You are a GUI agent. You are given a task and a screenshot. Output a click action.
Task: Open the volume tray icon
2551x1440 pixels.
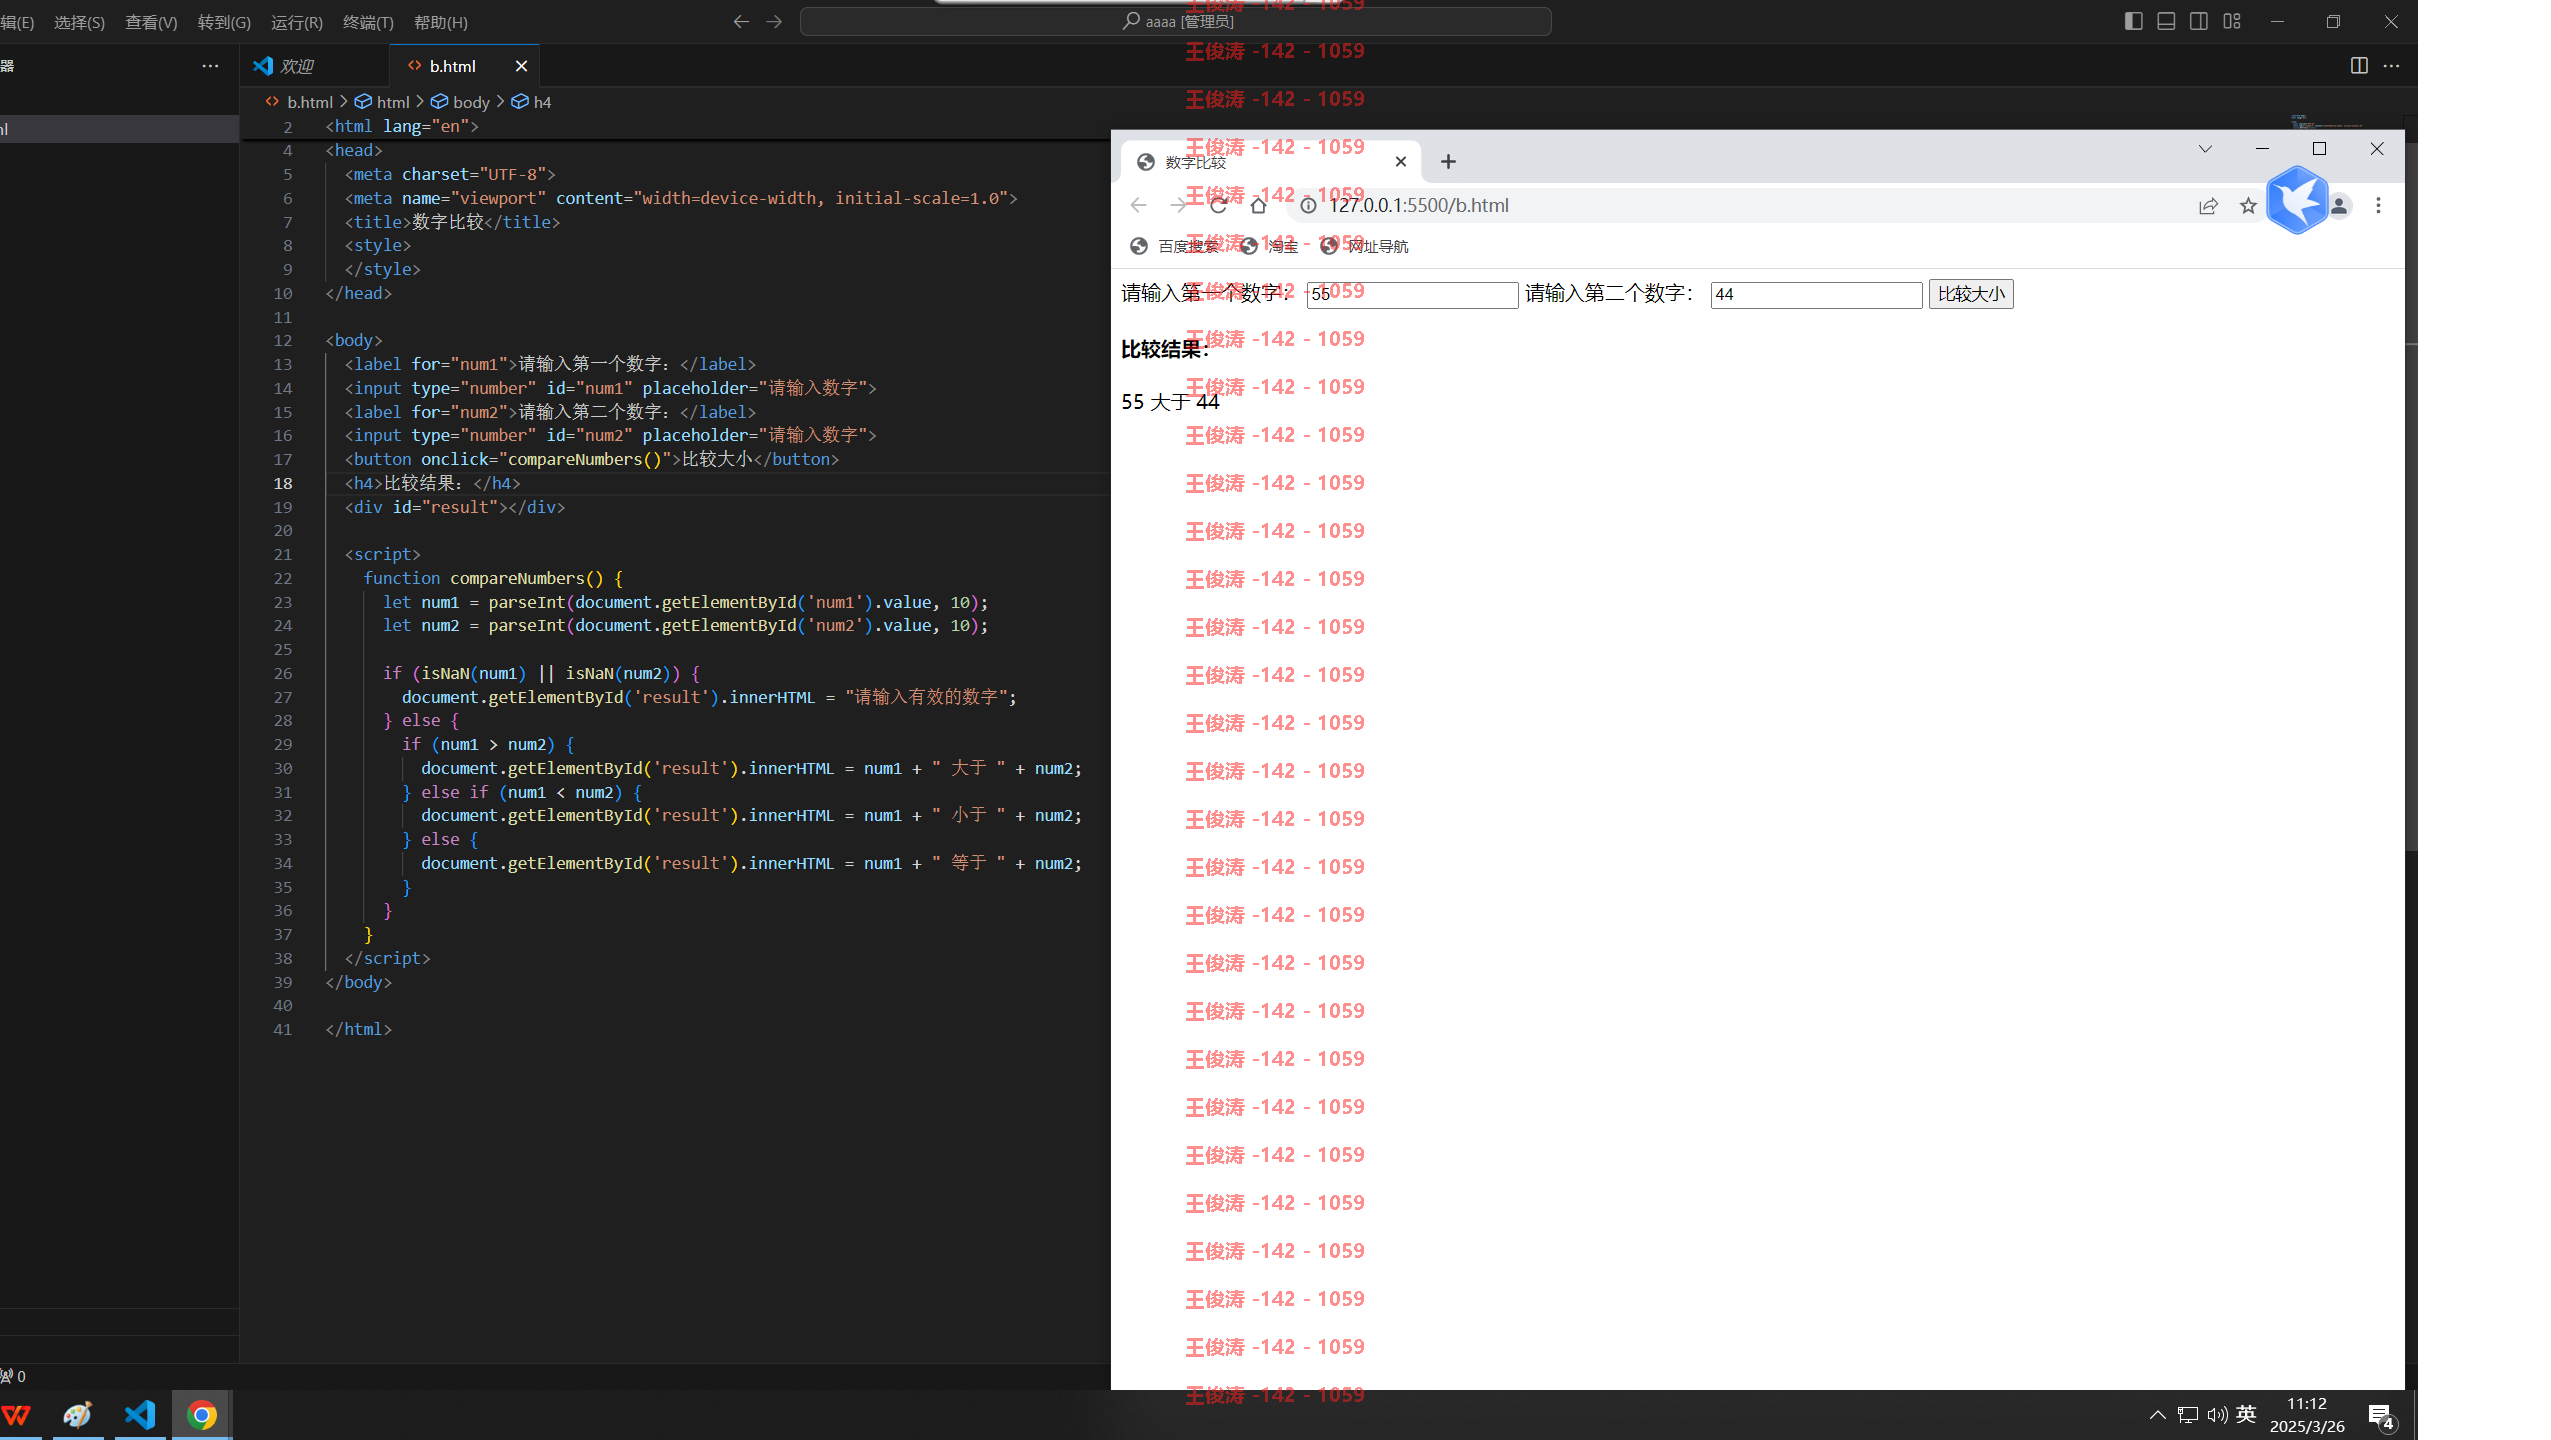(2217, 1414)
